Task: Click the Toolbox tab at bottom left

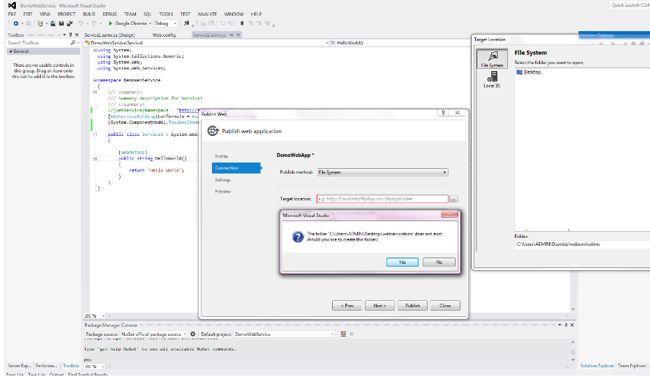Action: (70, 366)
